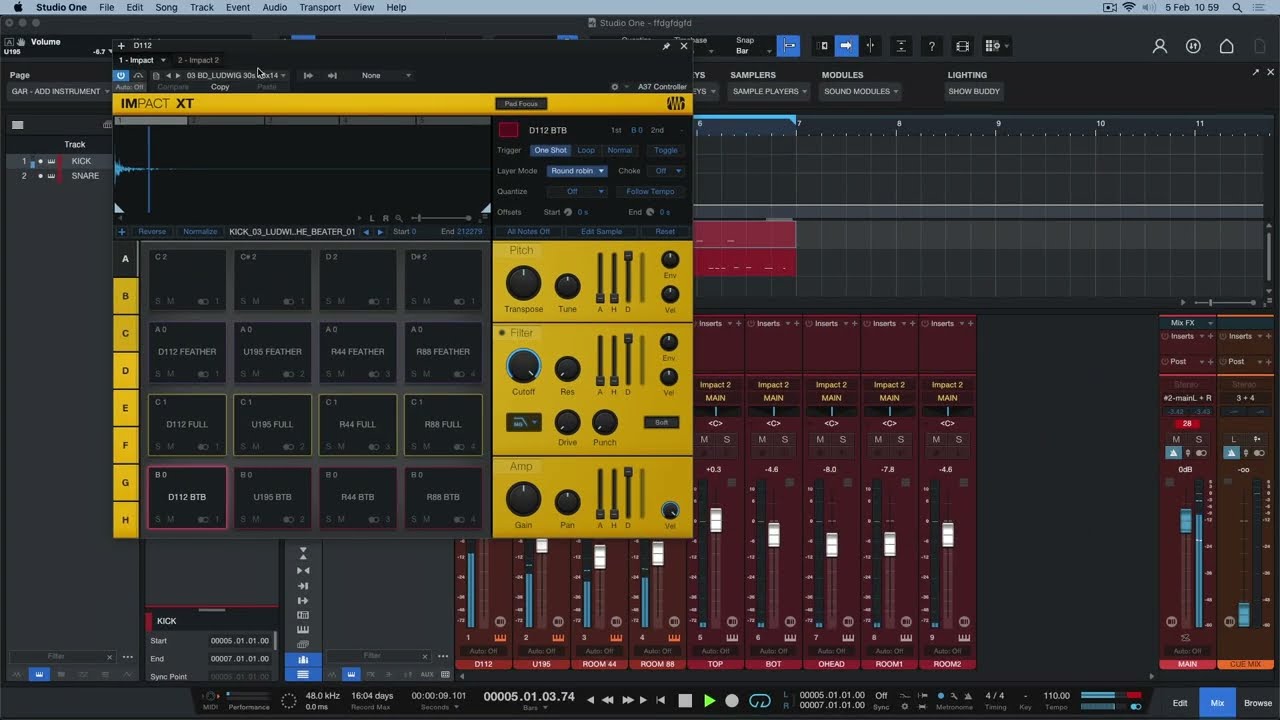Image resolution: width=1280 pixels, height=720 pixels.
Task: Open the user account icon
Action: (x=1160, y=46)
